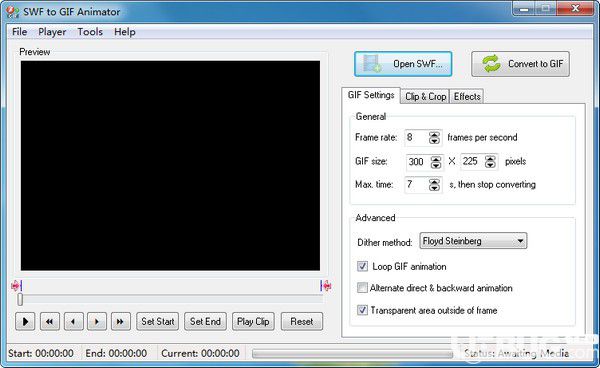Image resolution: width=600 pixels, height=368 pixels.
Task: Click the start clip marker icon
Action: point(16,285)
